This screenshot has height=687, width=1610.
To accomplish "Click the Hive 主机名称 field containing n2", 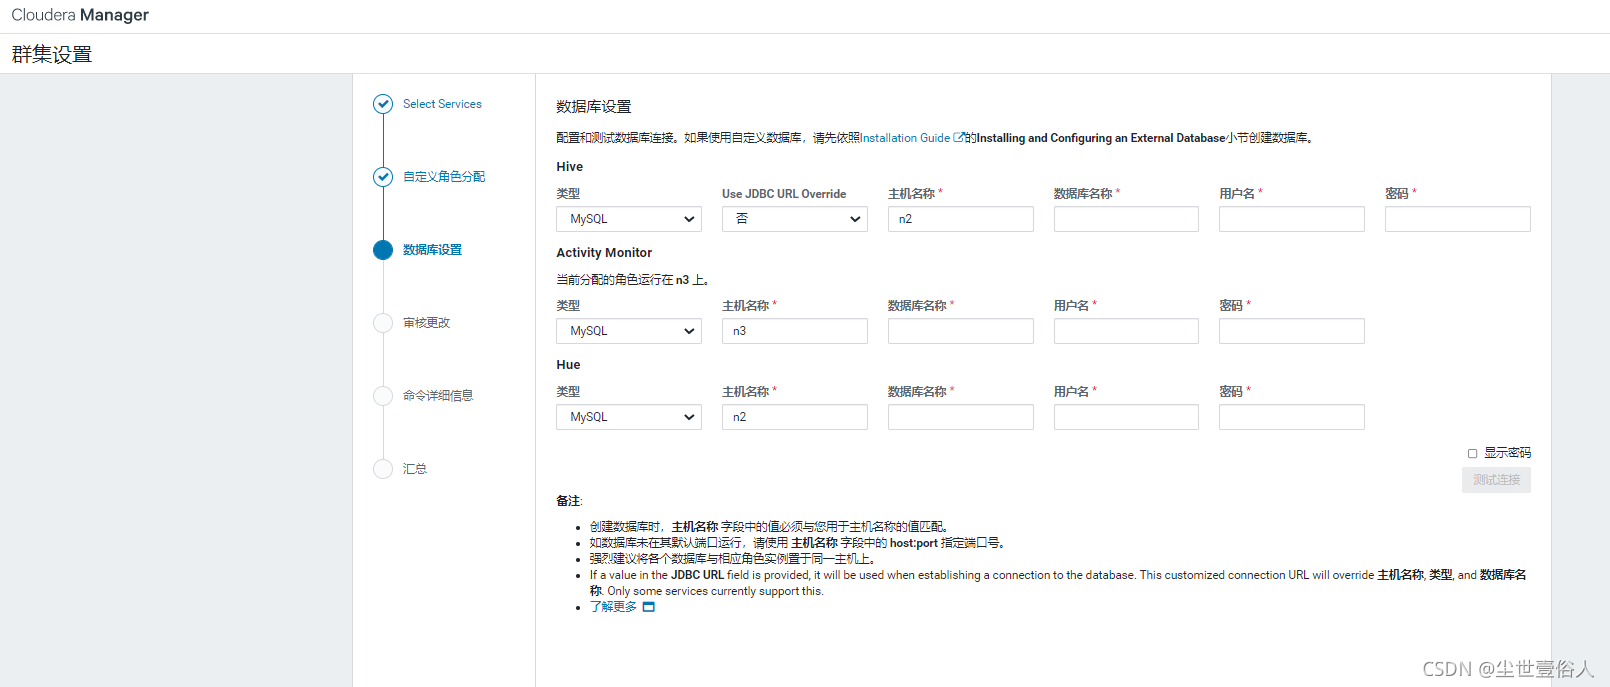I will click(x=961, y=219).
